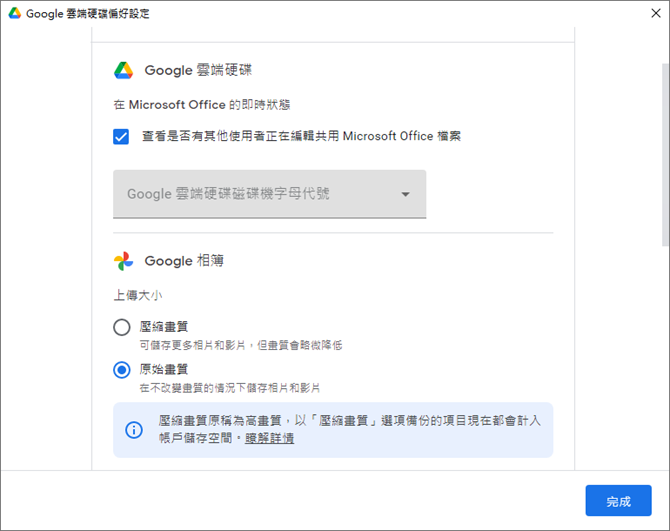Uncheck the Microsoft Office shared editing checkbox
The width and height of the screenshot is (670, 531).
point(121,137)
